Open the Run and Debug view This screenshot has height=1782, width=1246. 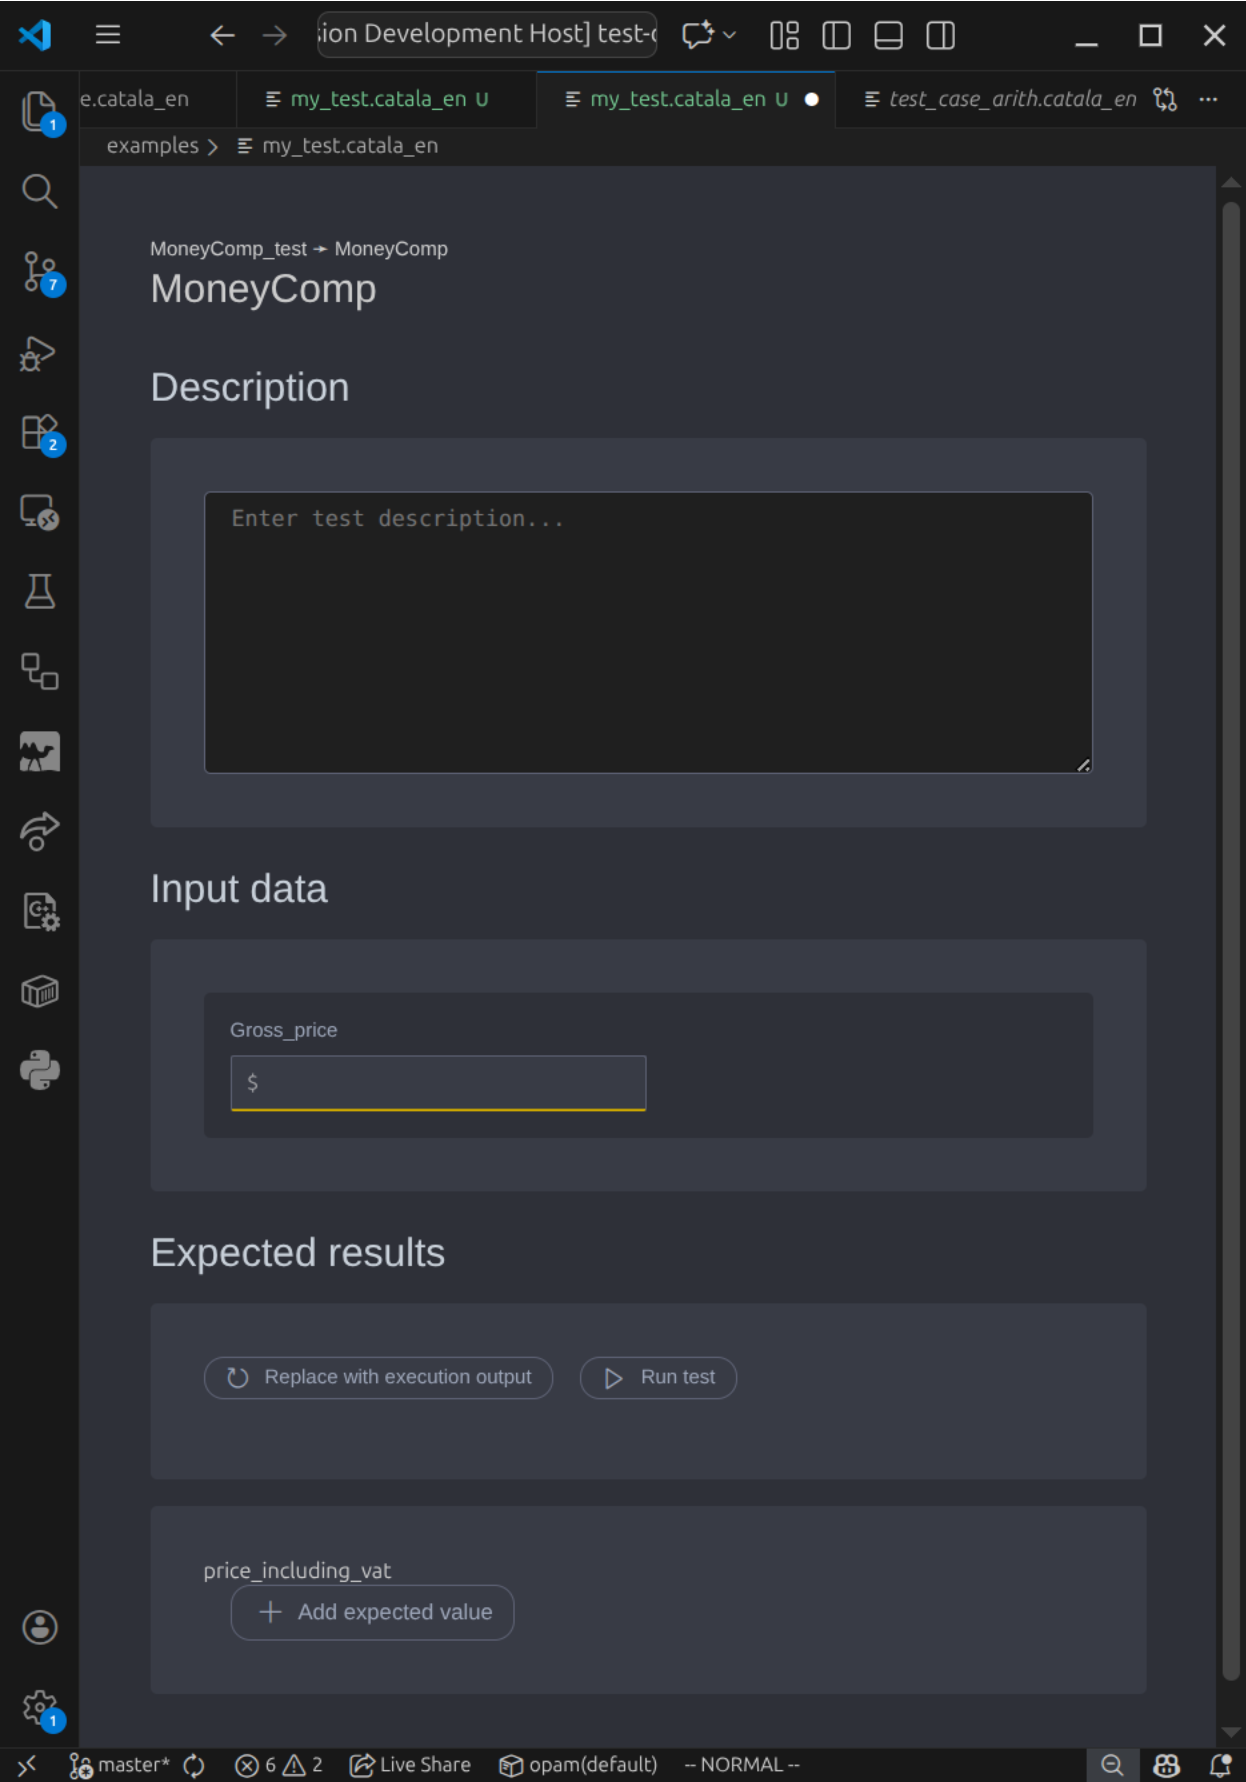(x=39, y=353)
